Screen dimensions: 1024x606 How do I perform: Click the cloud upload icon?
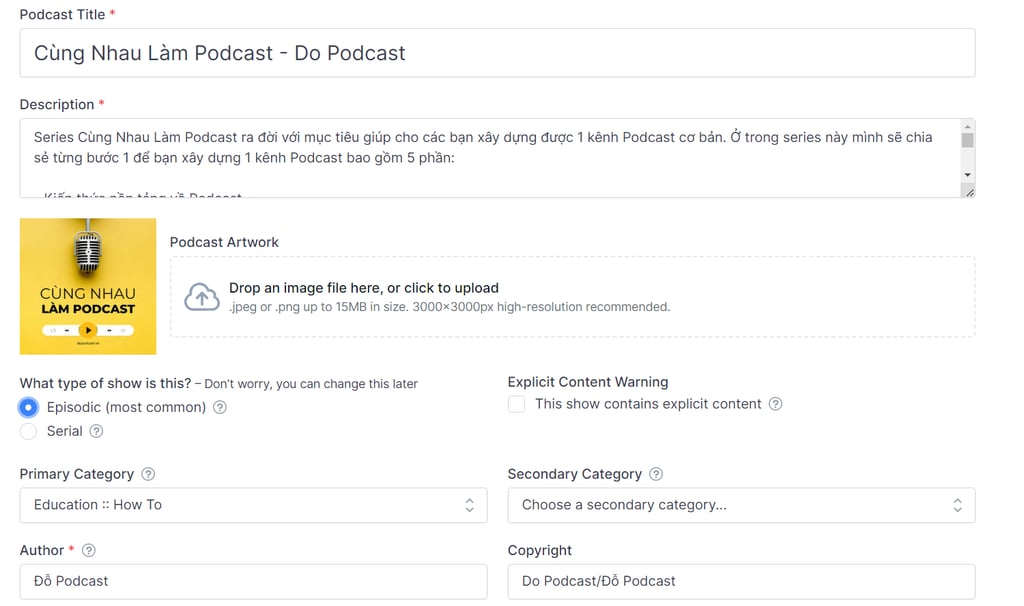202,297
